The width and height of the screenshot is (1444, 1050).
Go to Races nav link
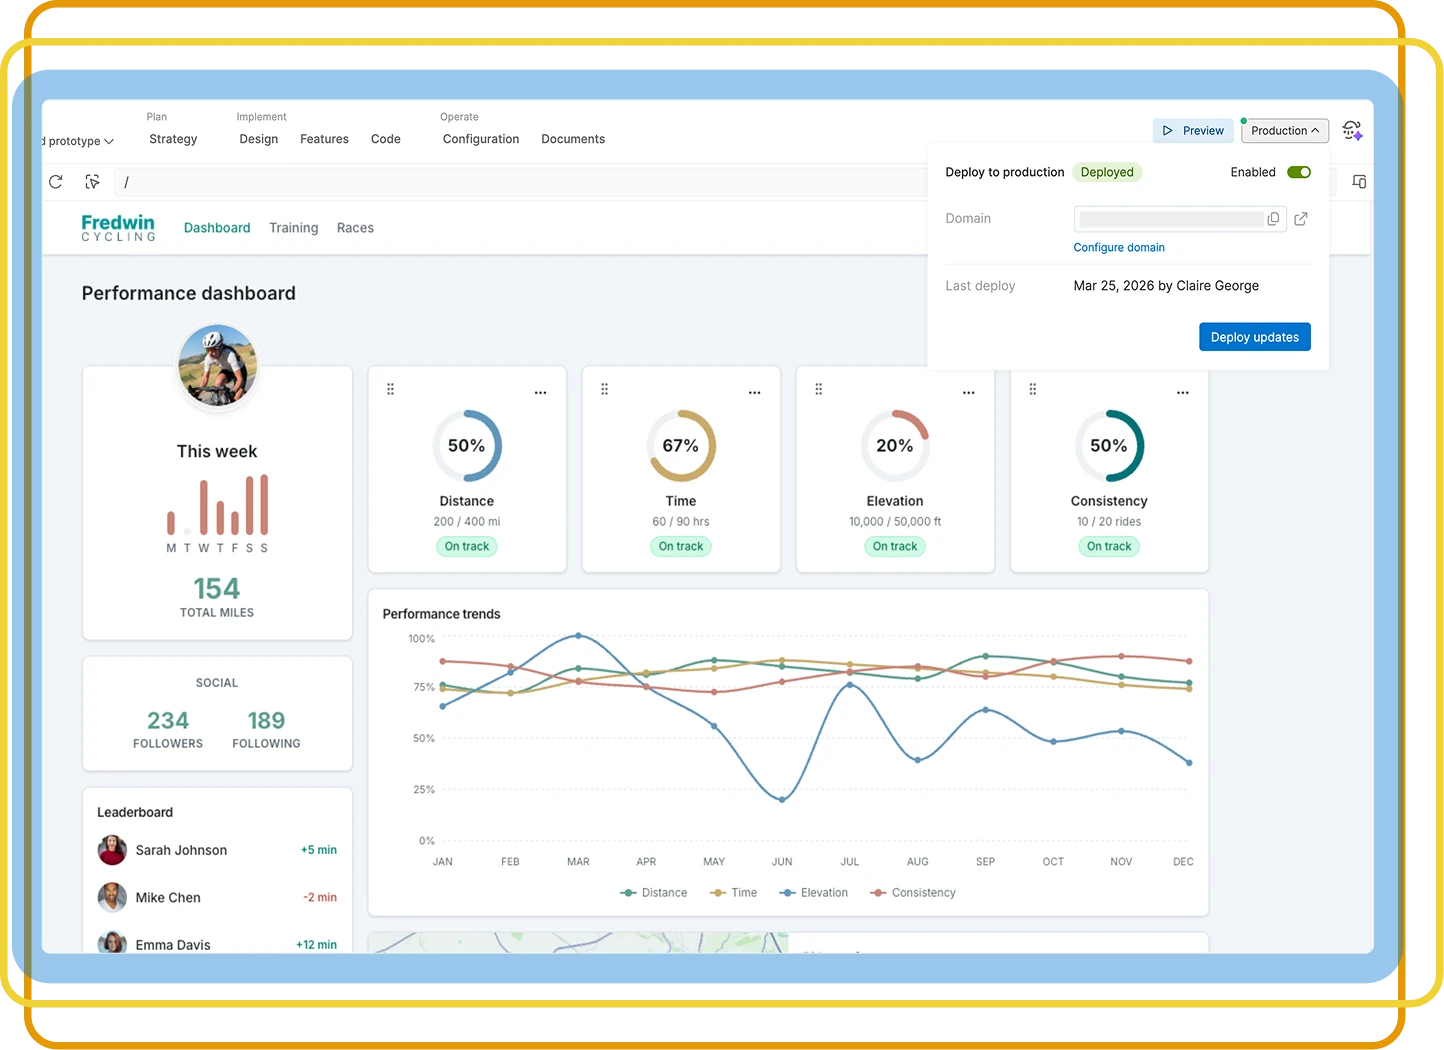[355, 228]
